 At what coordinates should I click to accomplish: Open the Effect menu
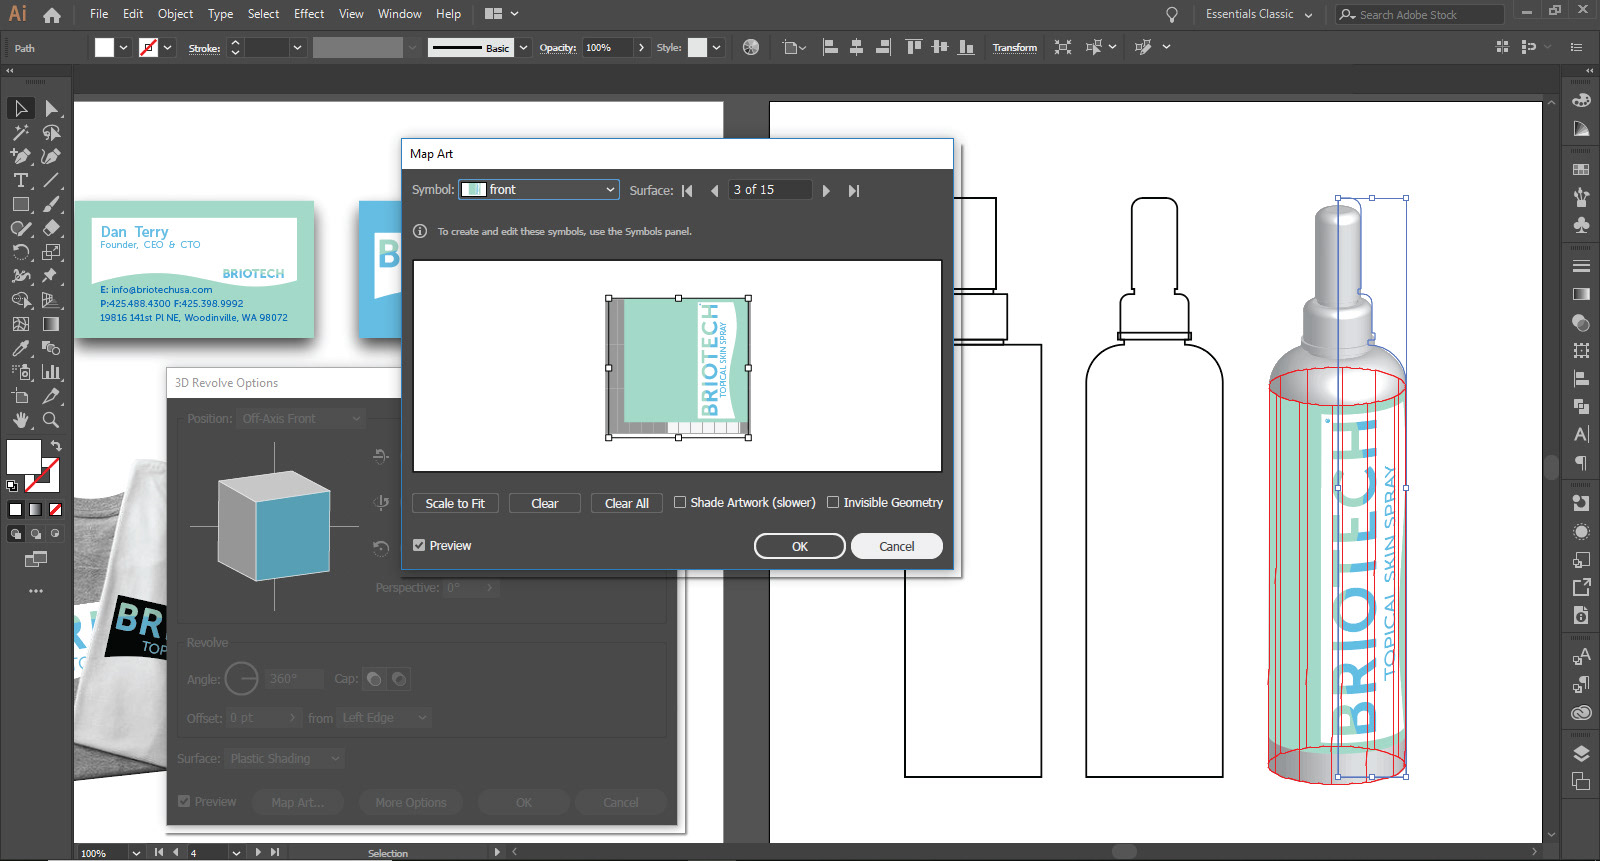309,14
